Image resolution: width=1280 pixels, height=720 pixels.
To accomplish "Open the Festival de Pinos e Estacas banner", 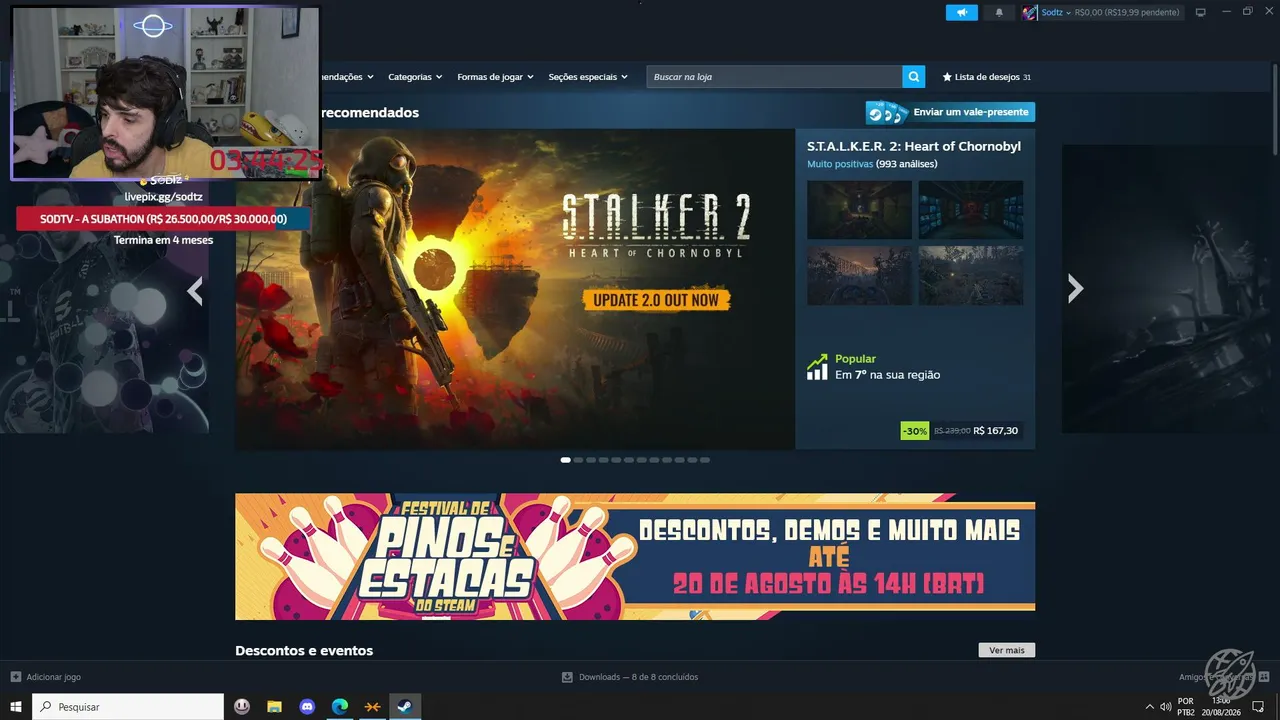I will pos(635,556).
